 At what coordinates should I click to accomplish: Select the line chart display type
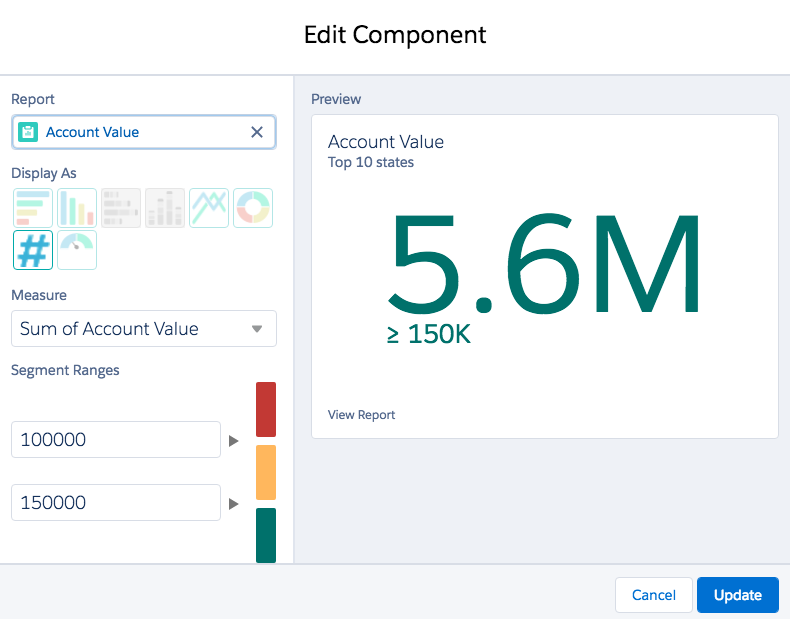209,208
